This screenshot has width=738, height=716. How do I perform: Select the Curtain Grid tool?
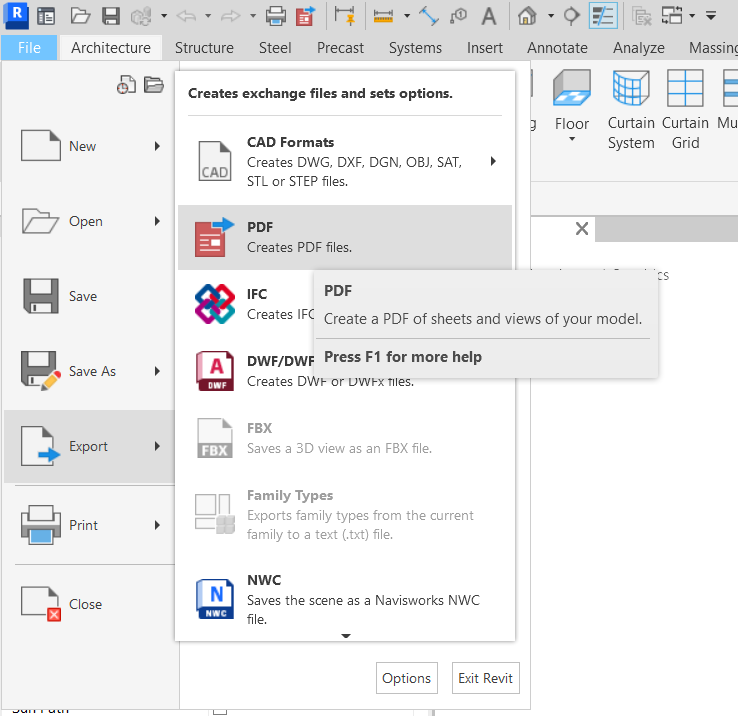click(685, 109)
